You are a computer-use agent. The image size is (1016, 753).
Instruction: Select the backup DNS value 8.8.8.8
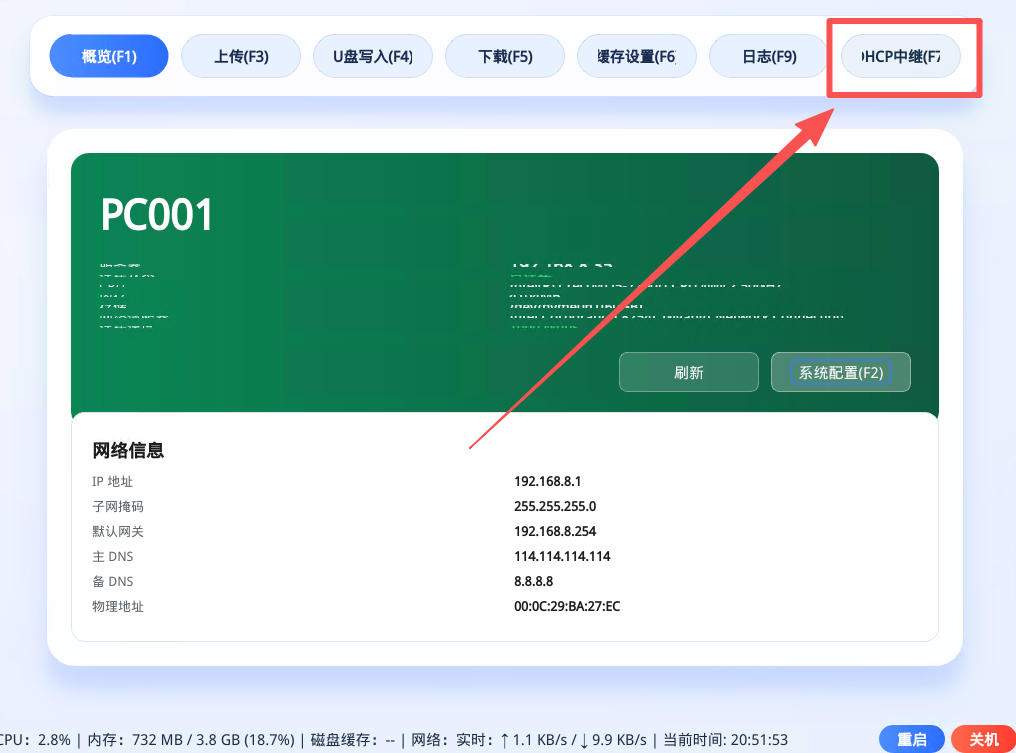coord(533,581)
